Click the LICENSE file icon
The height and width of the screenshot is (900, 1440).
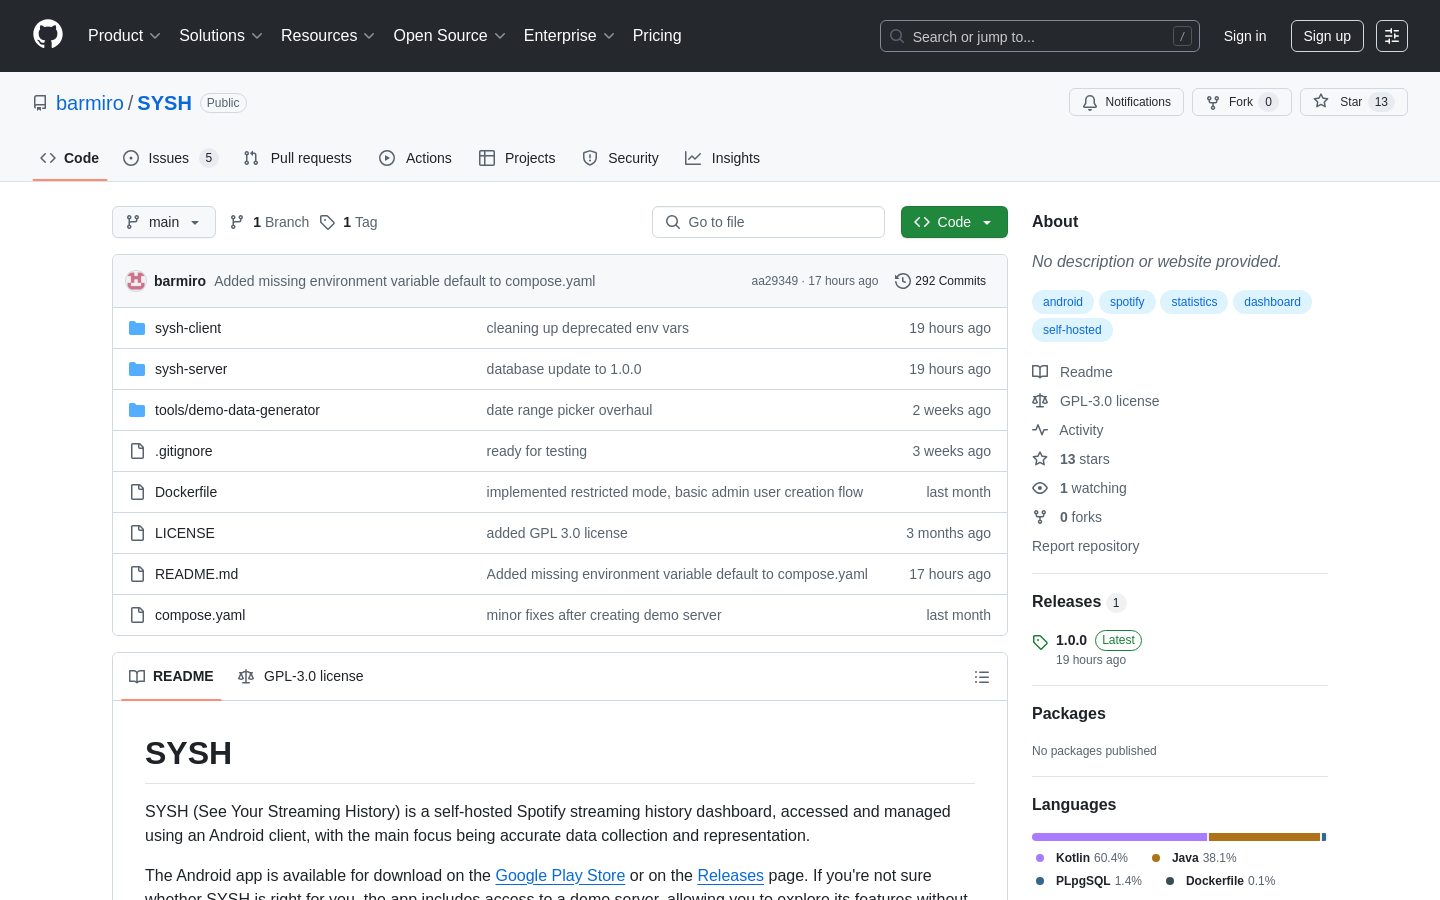(137, 533)
